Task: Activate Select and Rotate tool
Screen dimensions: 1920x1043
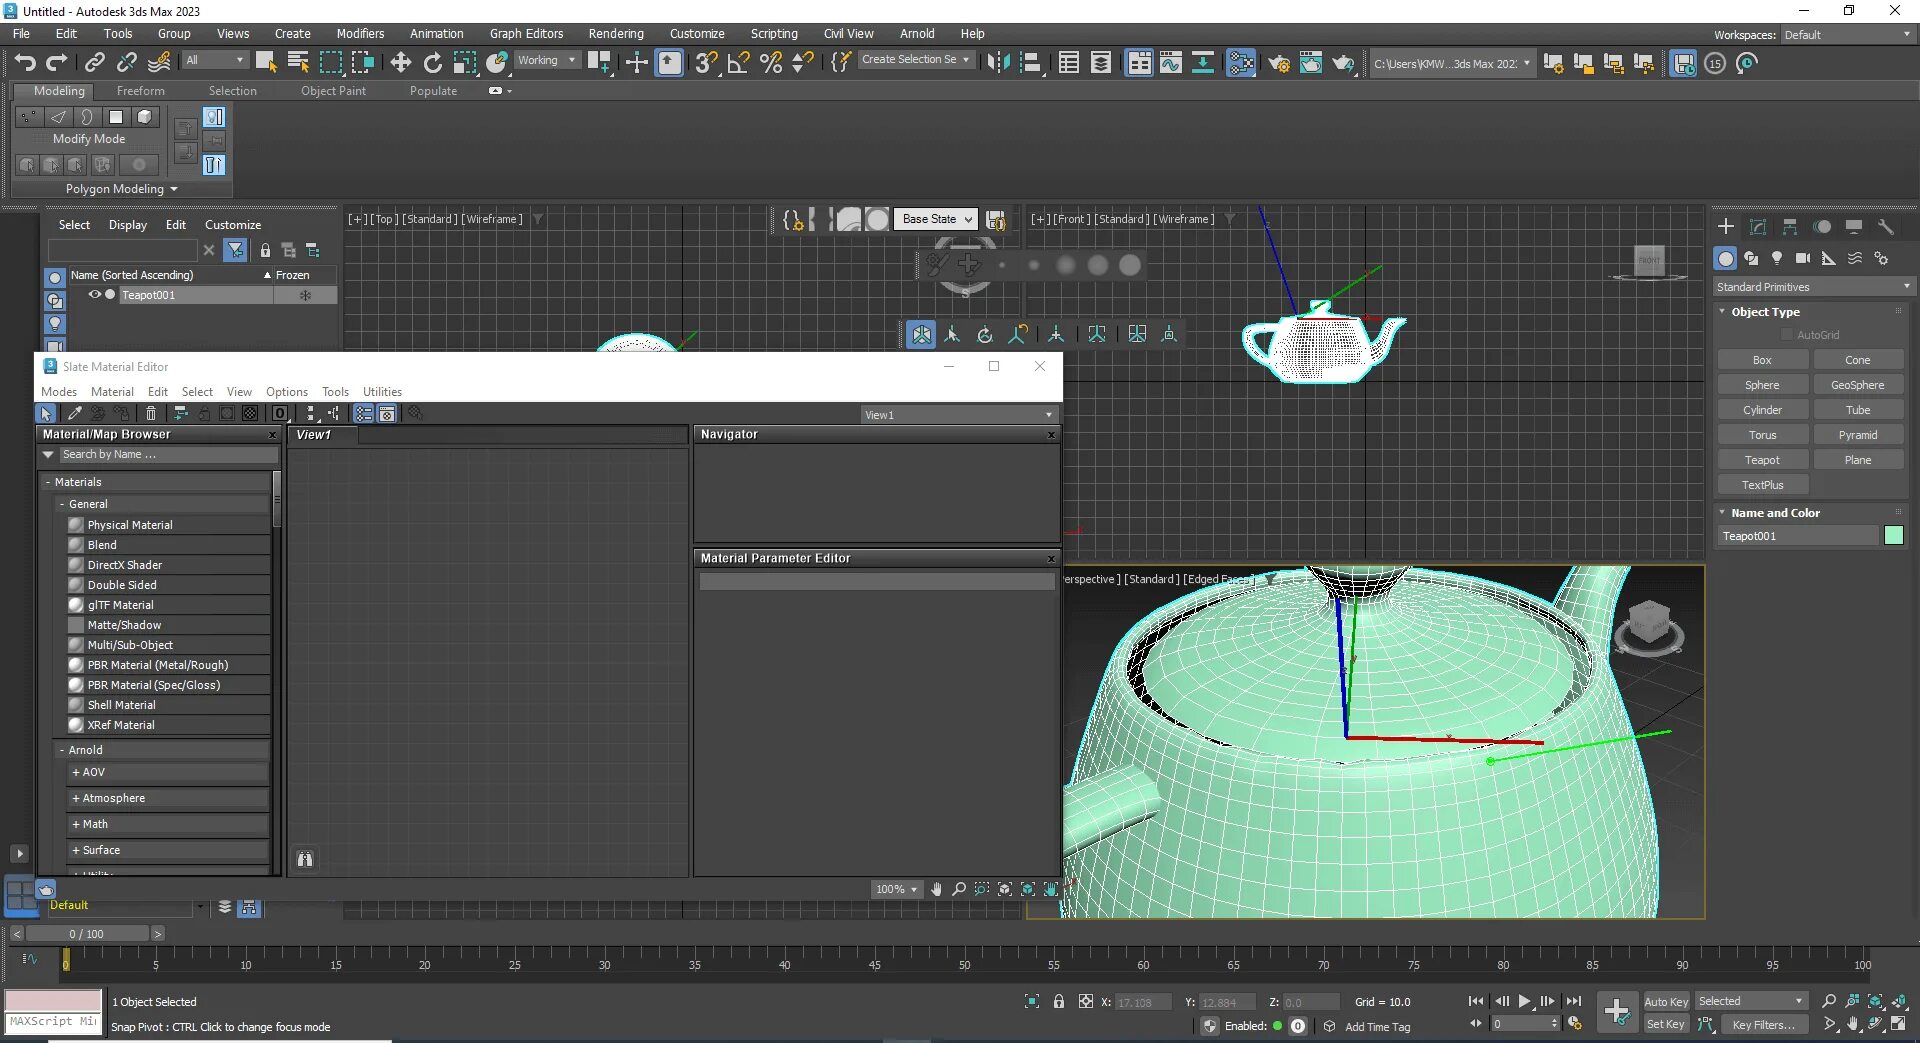Action: [x=433, y=63]
